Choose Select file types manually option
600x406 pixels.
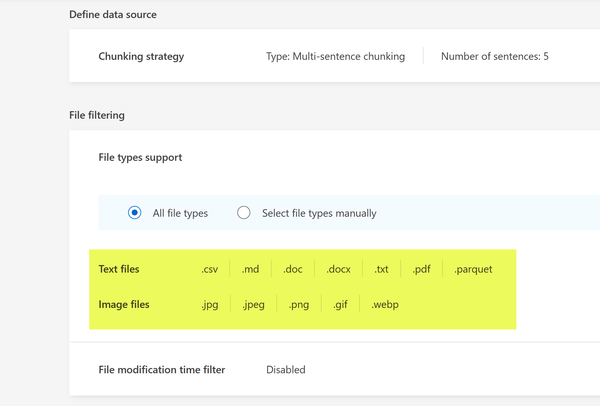(243, 213)
